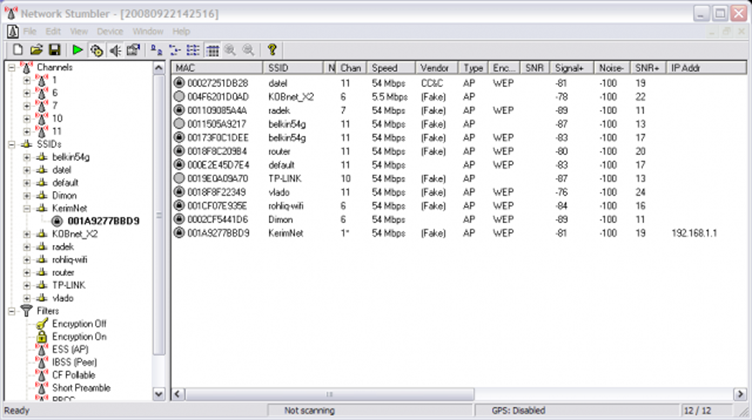Select the ESS (AP) filter

70,350
